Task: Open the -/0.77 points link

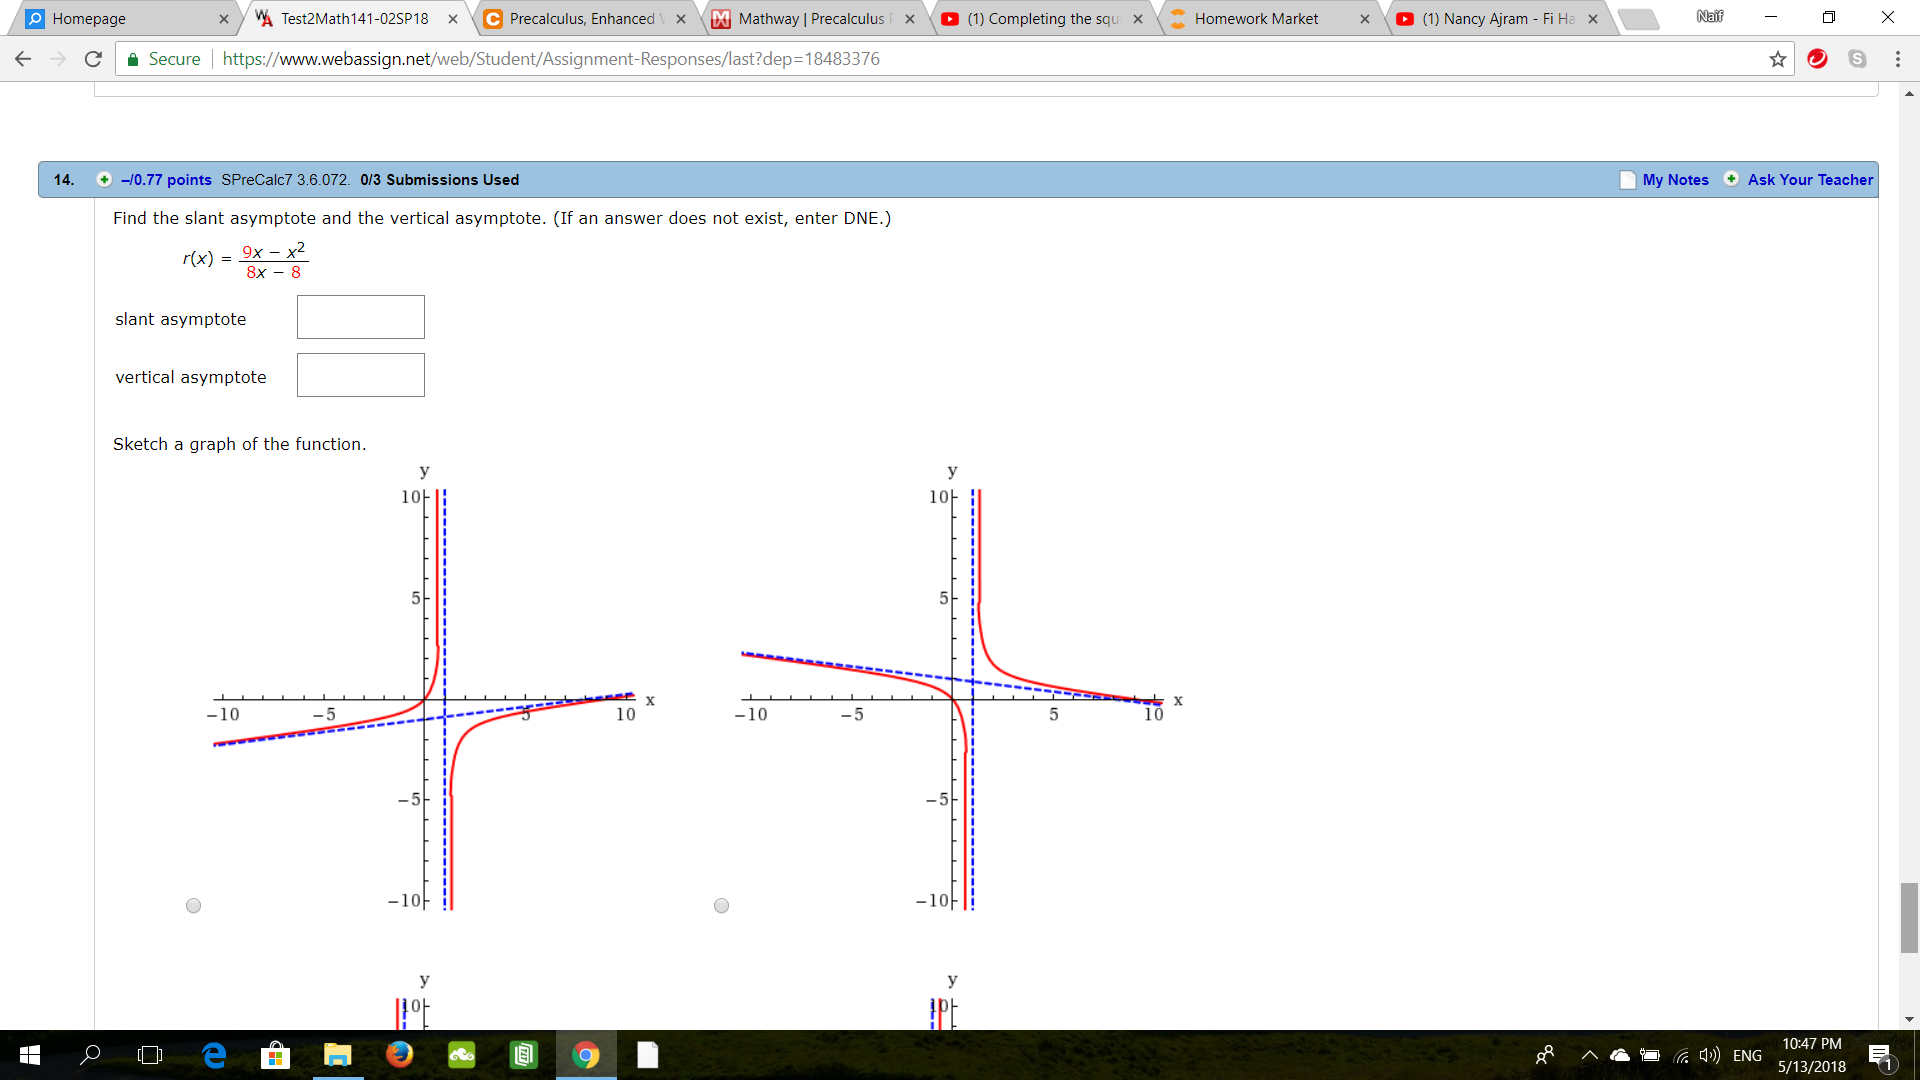Action: (166, 180)
